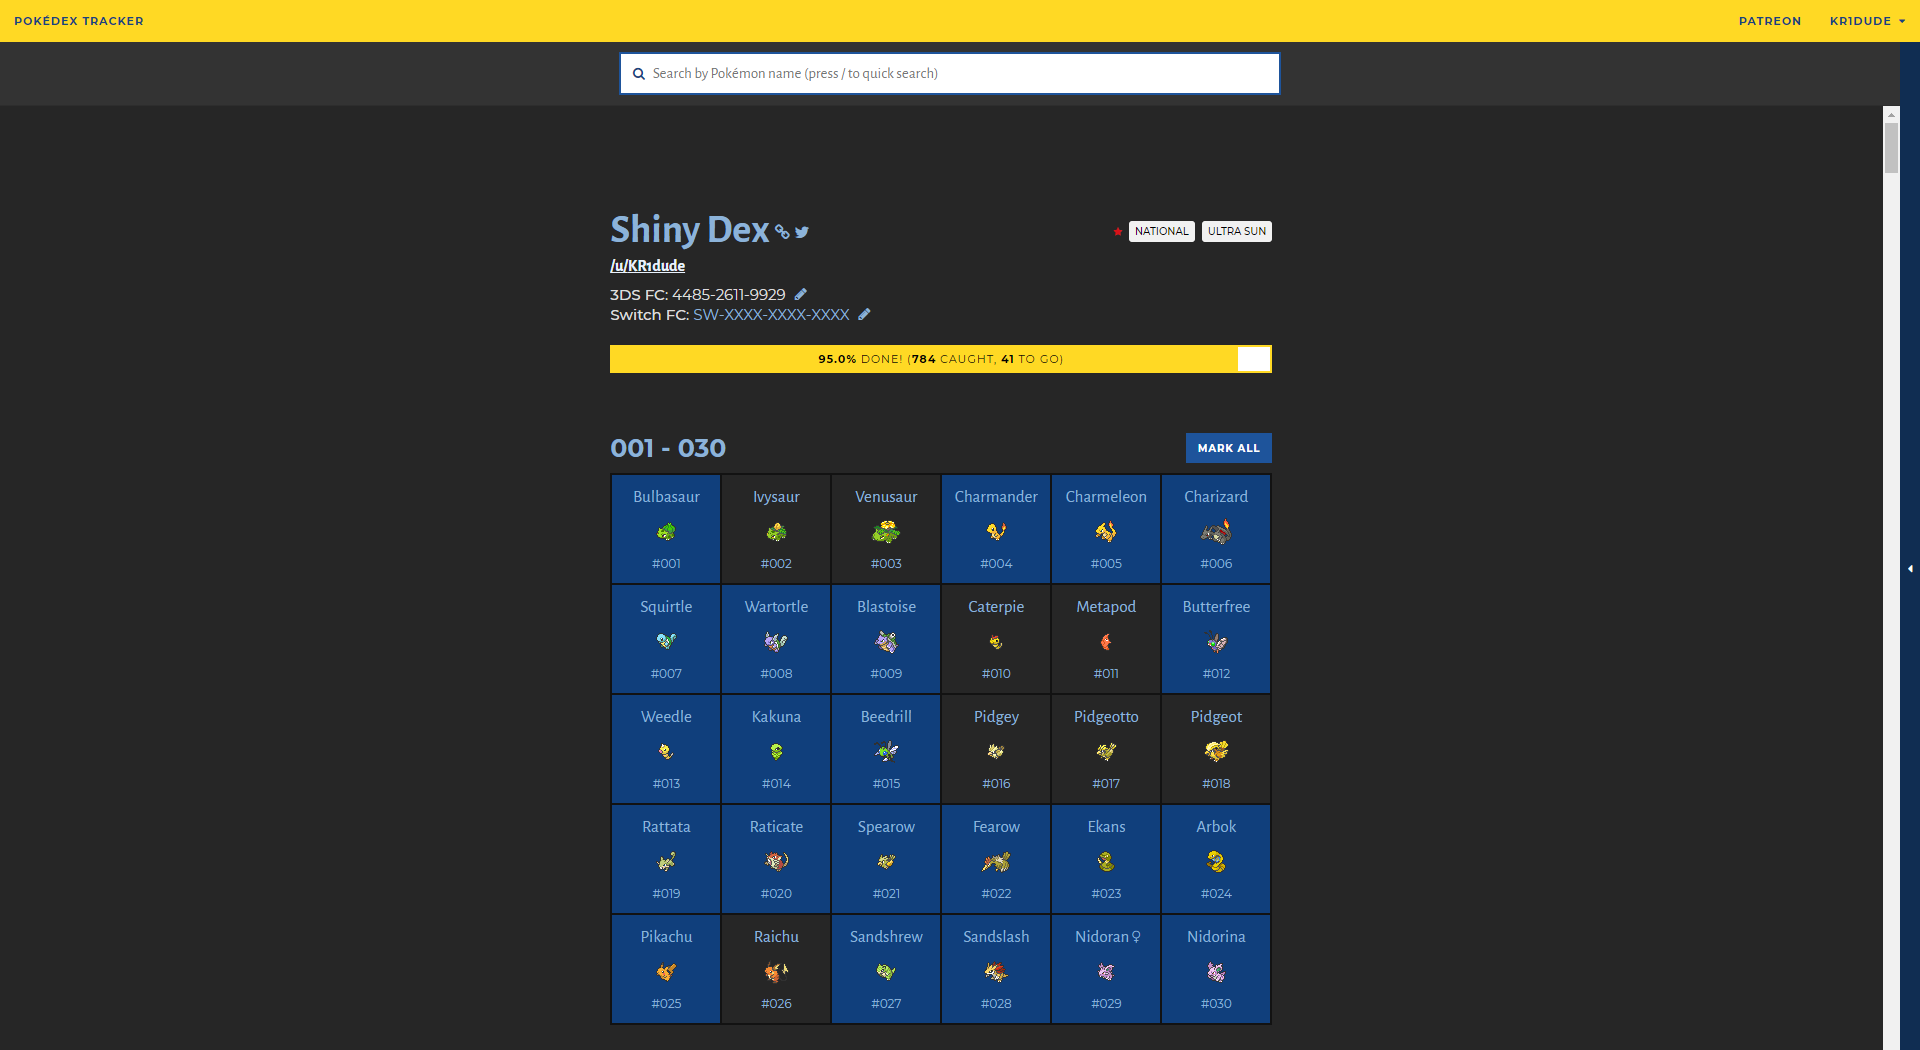The image size is (1920, 1050).
Task: Focus the Pokémon name search field
Action: [949, 74]
